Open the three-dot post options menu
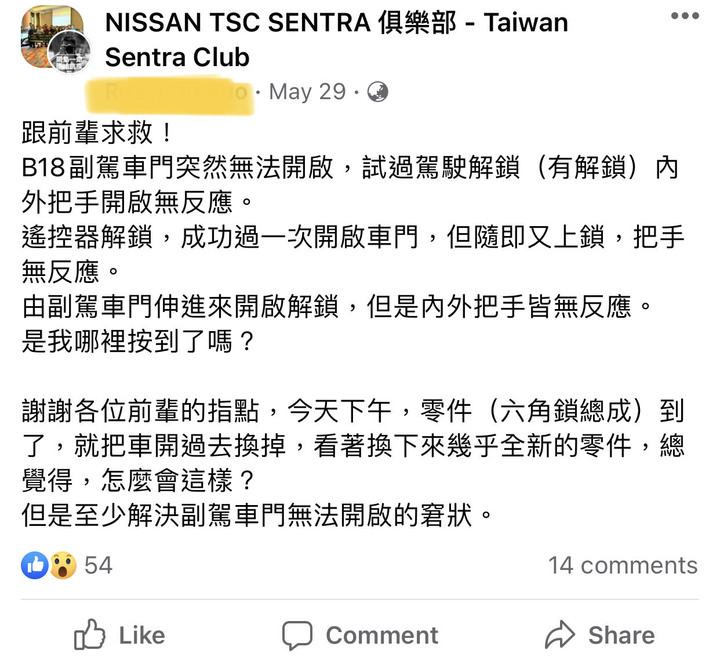Viewport: 720px width, 668px height. pos(685,16)
